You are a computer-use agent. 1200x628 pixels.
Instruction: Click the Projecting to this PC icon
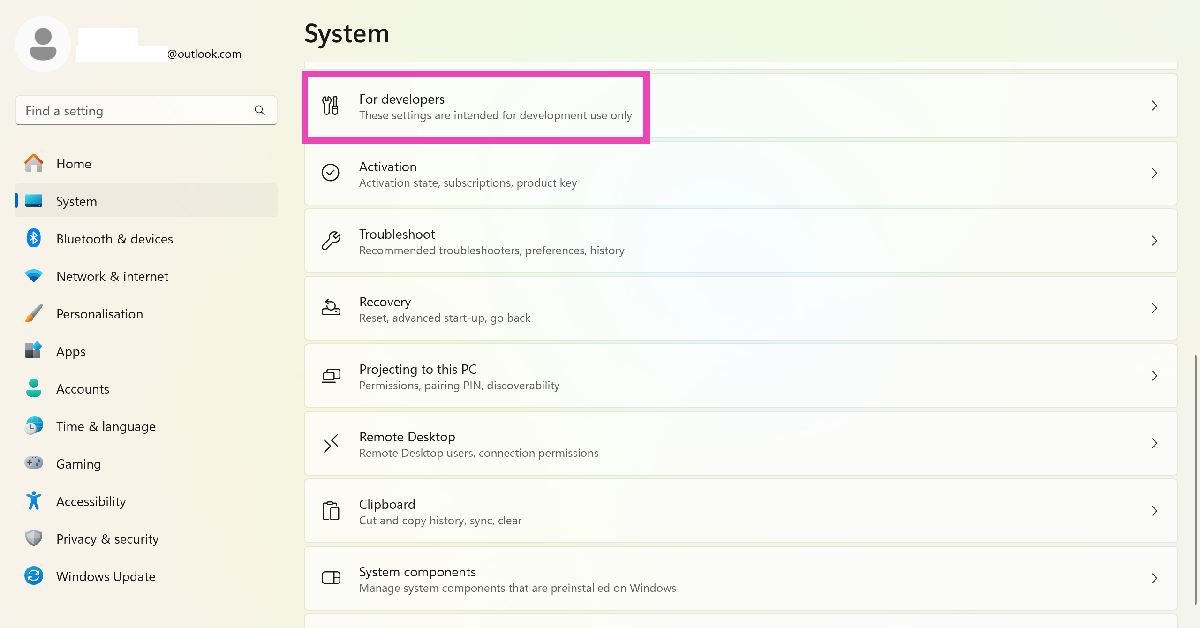tap(331, 376)
